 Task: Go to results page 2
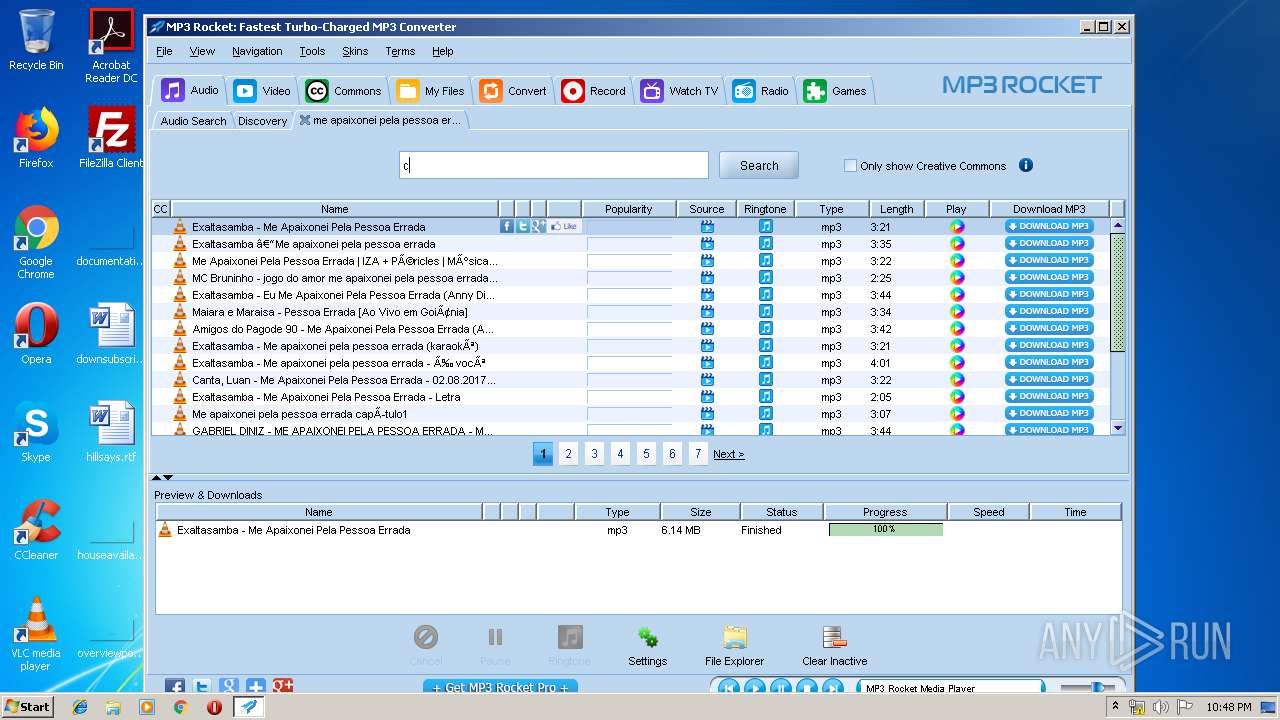click(568, 454)
